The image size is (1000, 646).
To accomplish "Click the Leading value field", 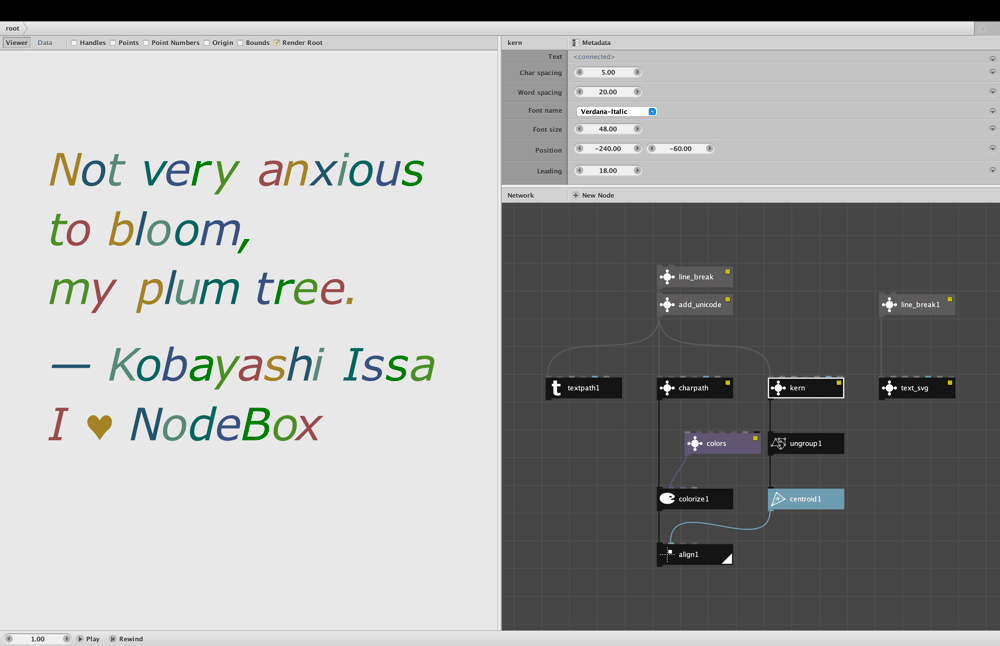I will [x=608, y=170].
